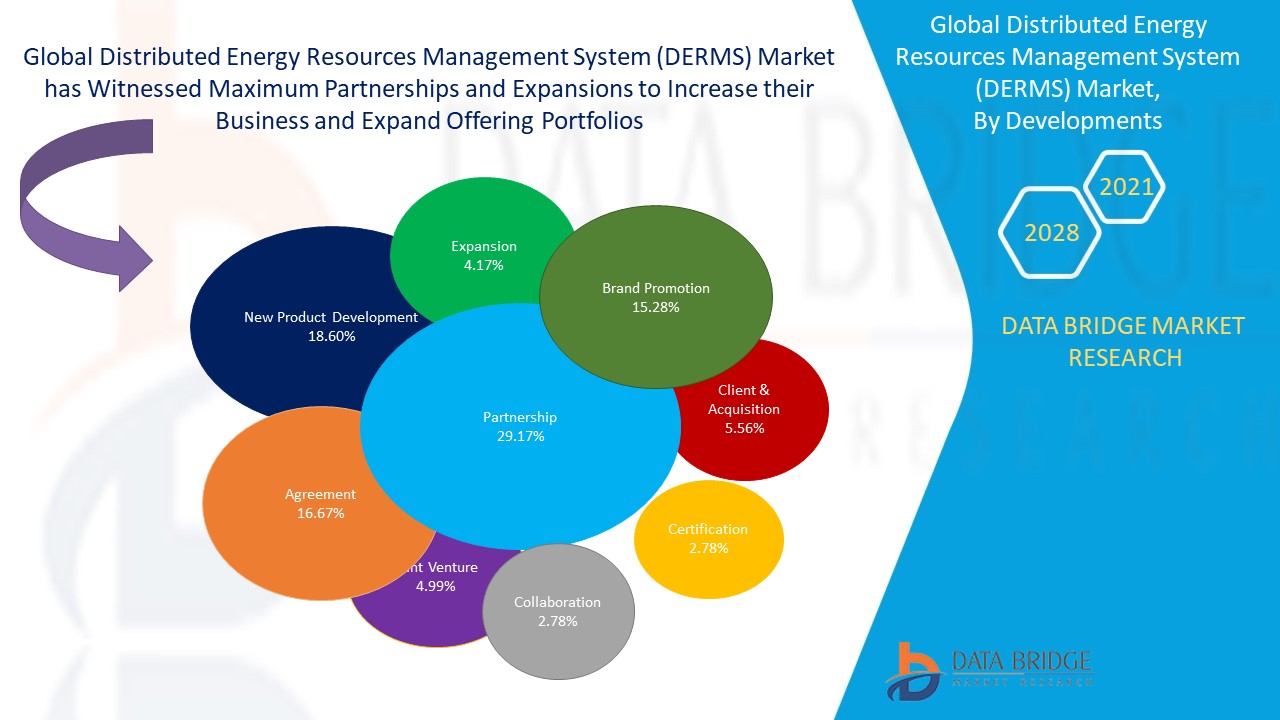
Task: Click the headline about Maximum Partnerships and Expansions
Action: [x=429, y=89]
